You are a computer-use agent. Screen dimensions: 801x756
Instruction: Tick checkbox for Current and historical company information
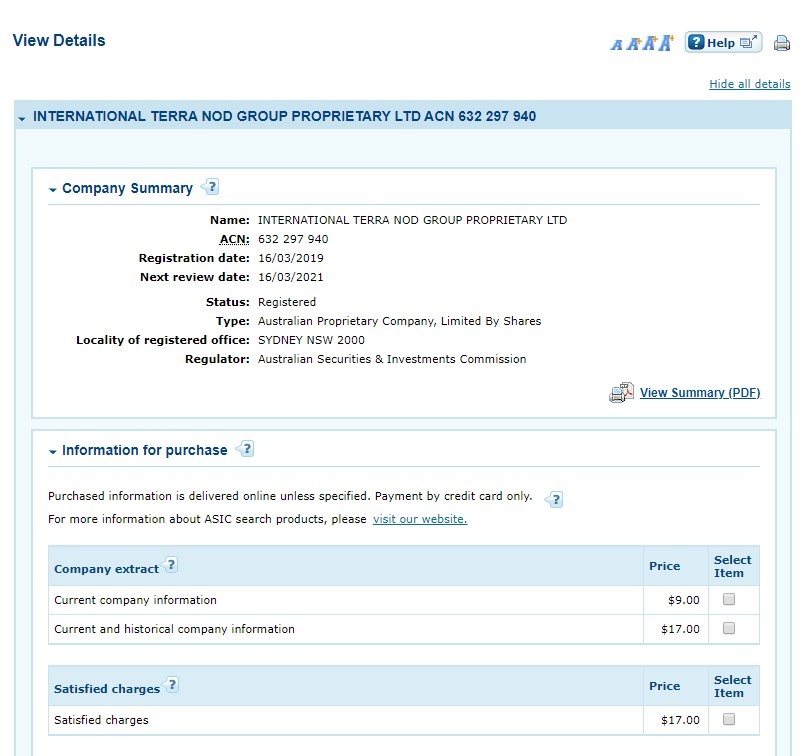[729, 628]
